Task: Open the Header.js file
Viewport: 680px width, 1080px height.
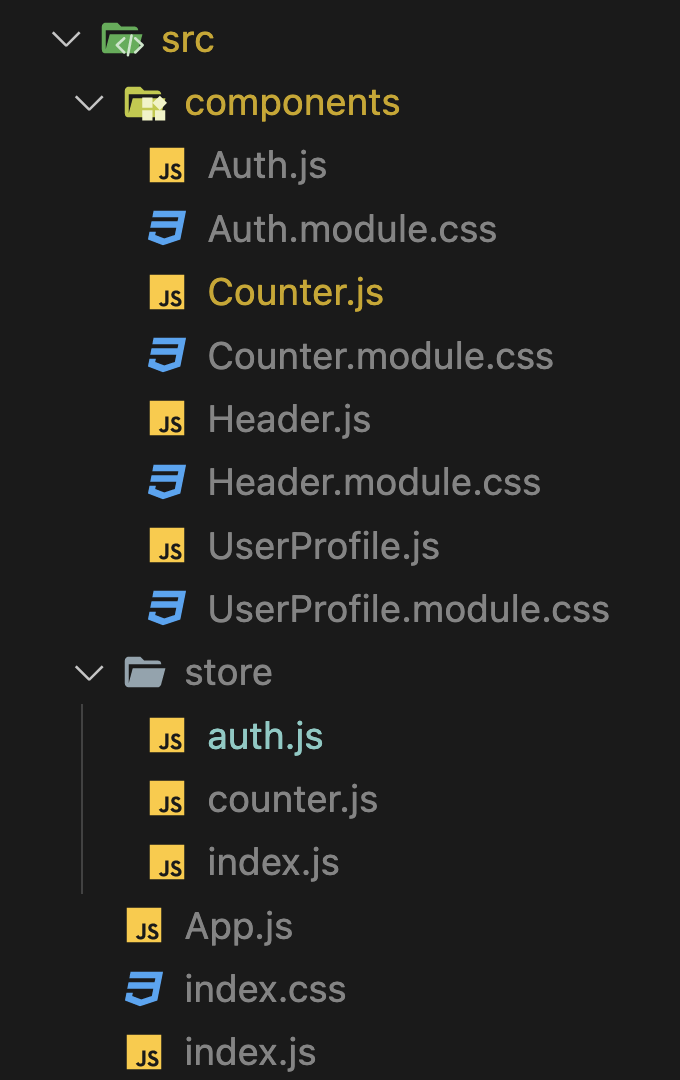Action: 289,419
